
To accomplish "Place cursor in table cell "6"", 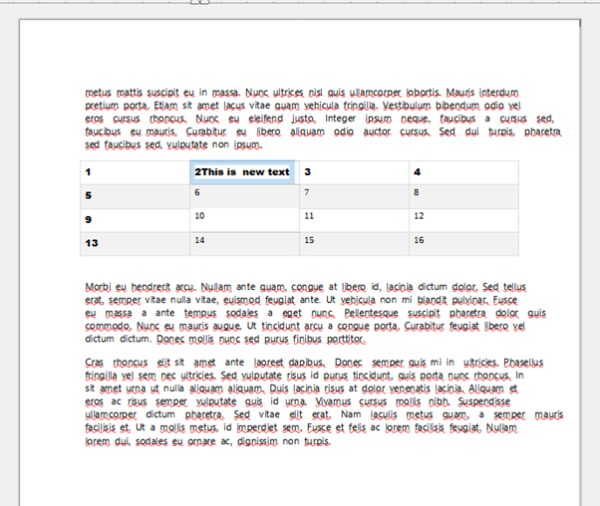I will 245,196.
